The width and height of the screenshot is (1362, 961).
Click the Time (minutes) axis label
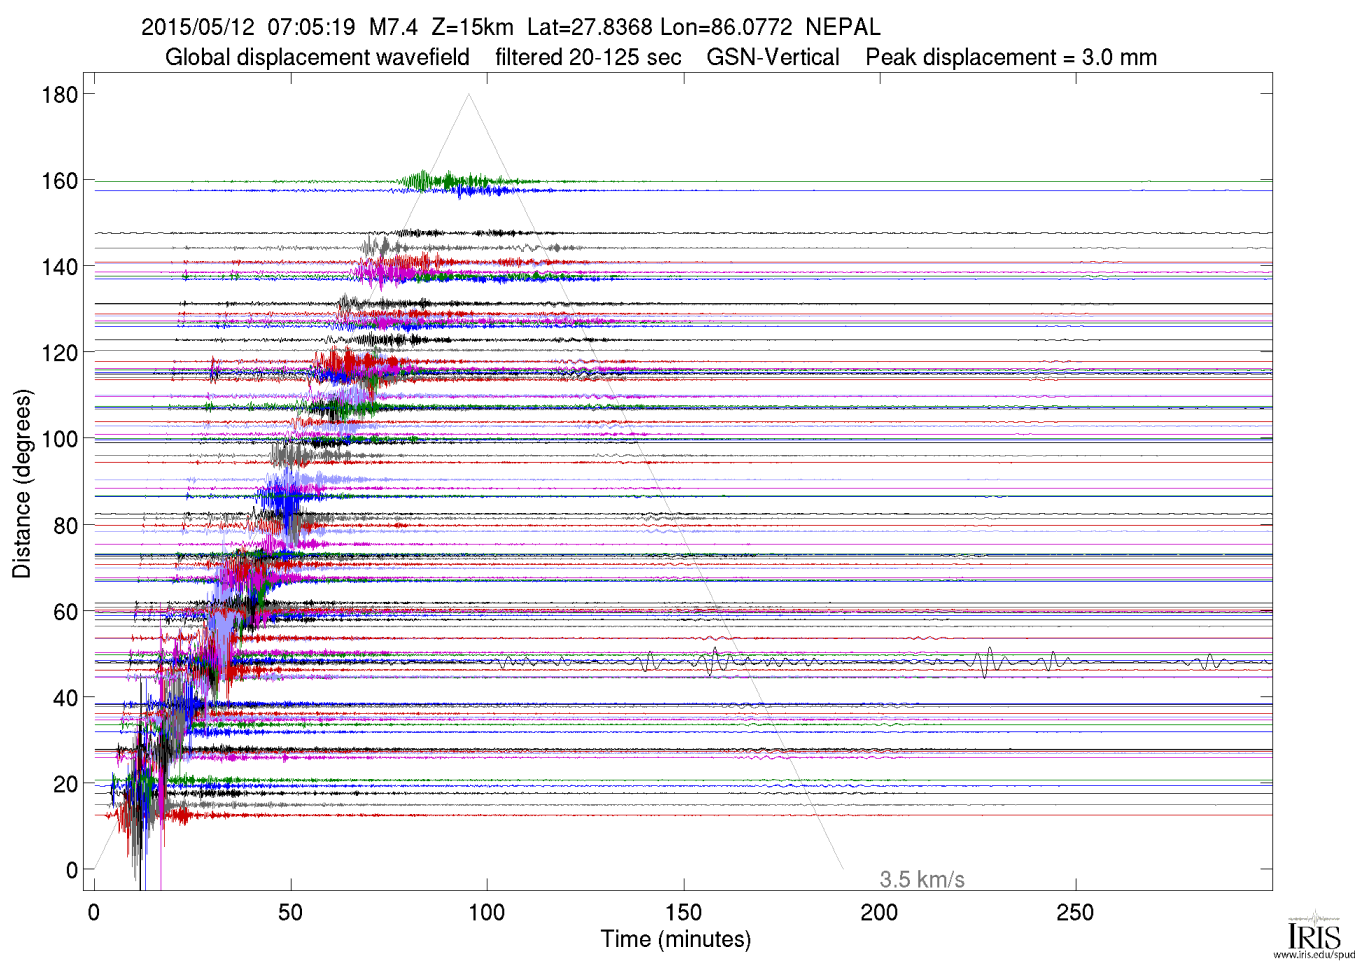pos(675,939)
